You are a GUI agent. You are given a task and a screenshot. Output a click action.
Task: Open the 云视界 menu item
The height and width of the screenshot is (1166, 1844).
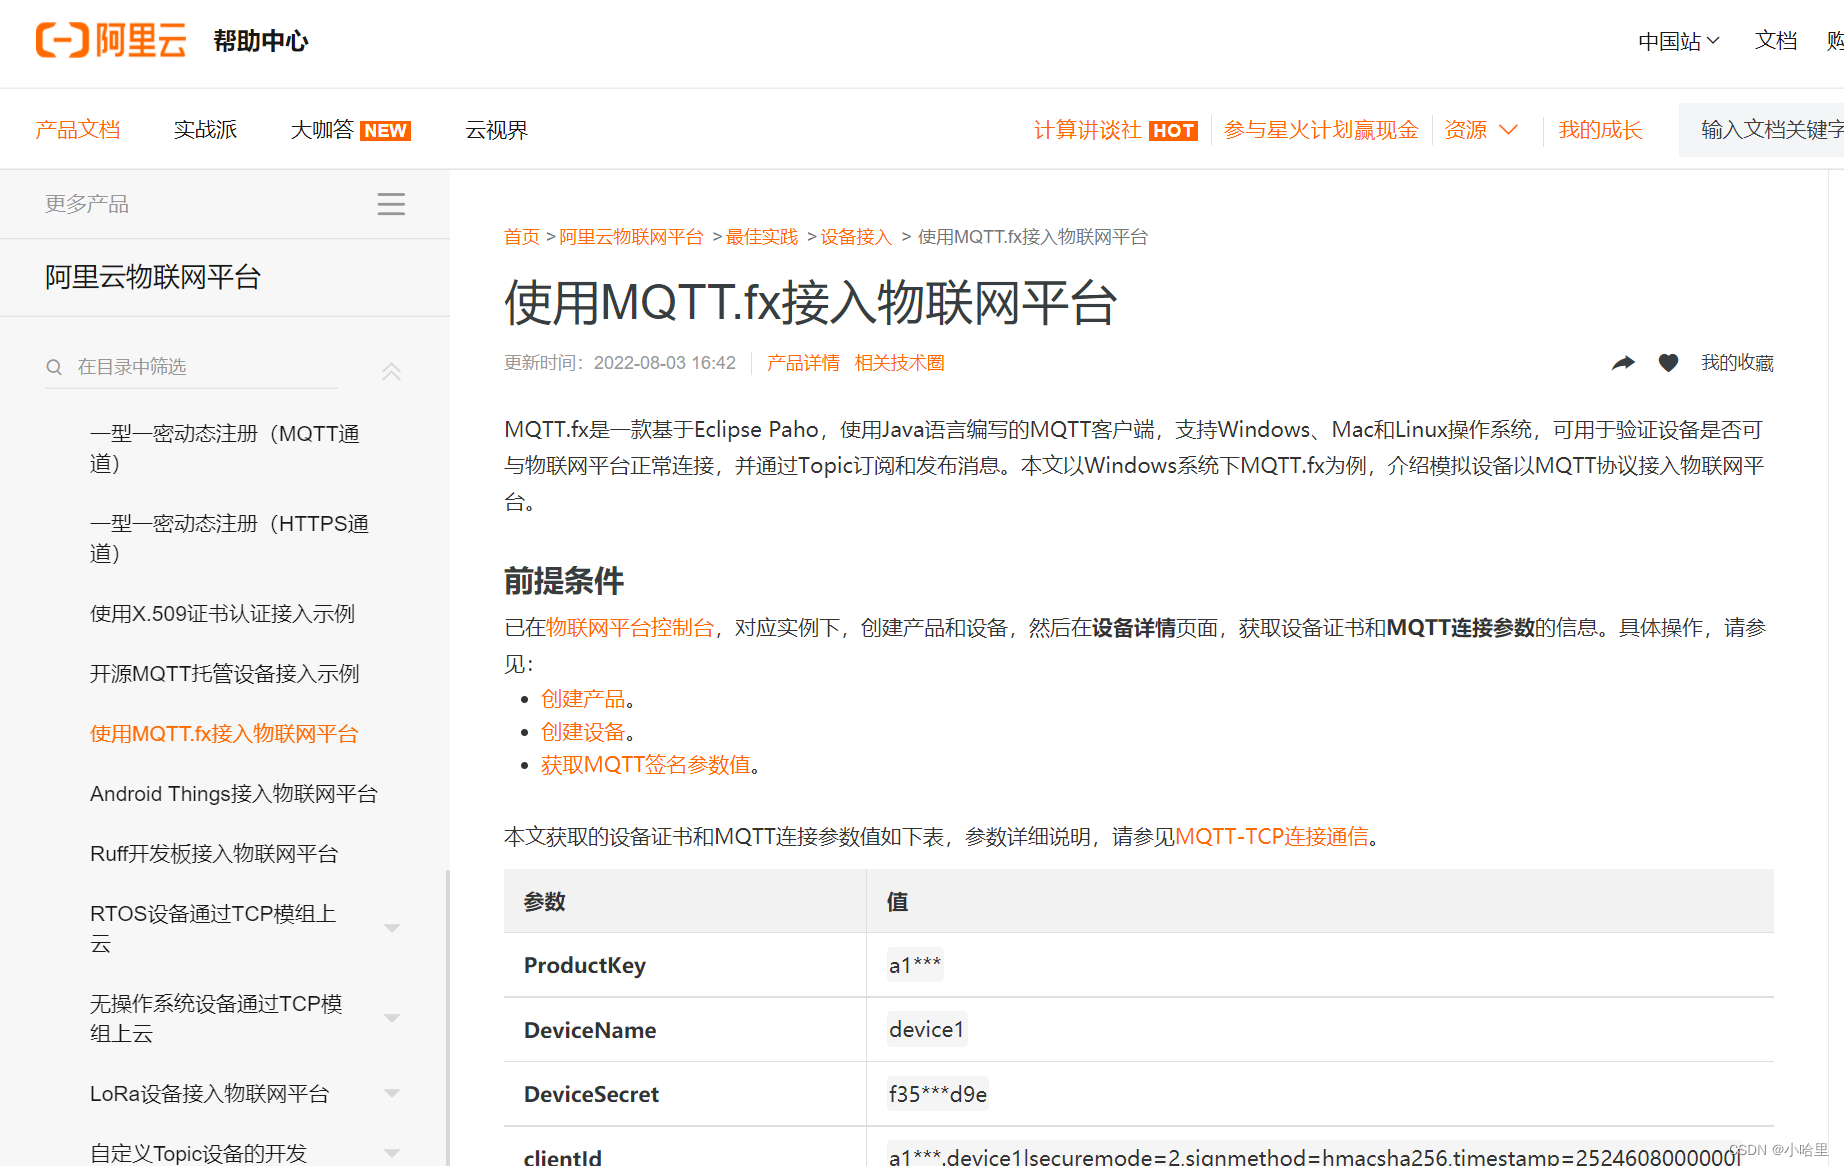tap(496, 130)
